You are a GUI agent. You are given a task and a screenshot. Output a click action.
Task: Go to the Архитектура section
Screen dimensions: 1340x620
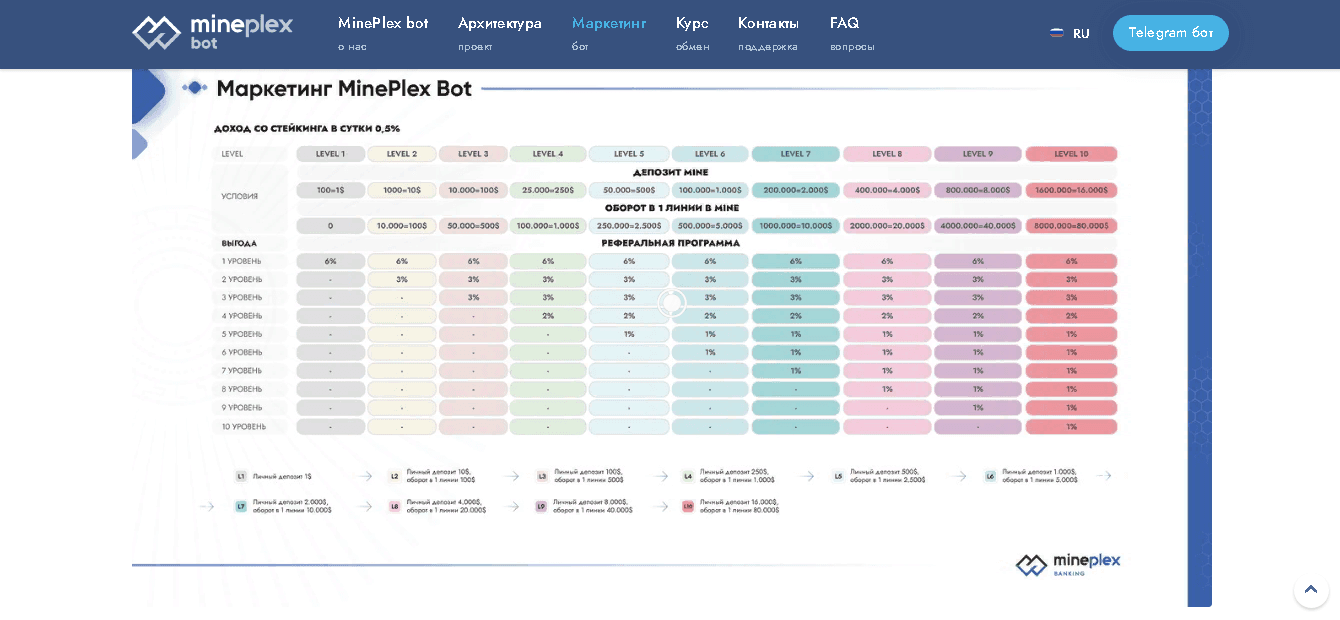(499, 33)
